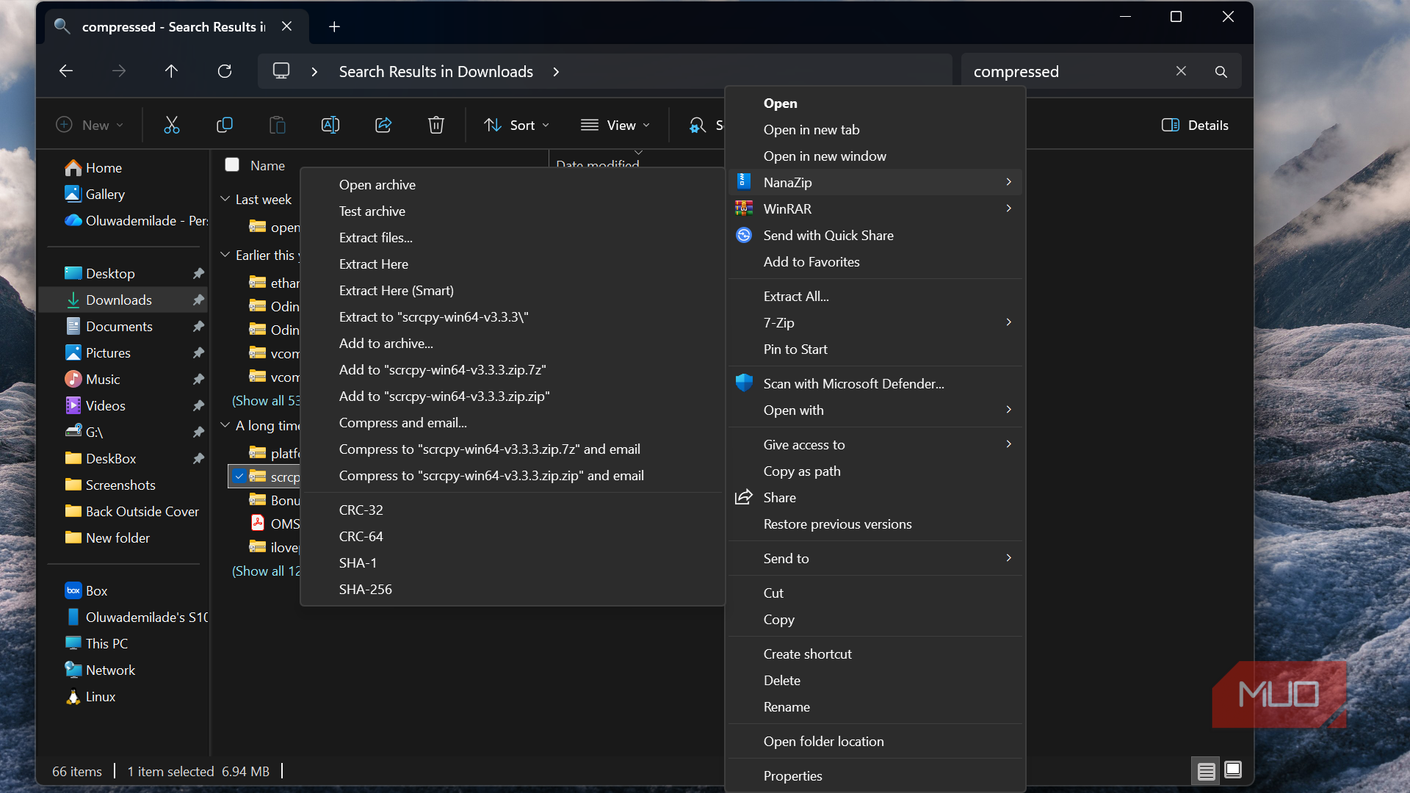Expand the WinRAR submenu
Viewport: 1410px width, 793px height.
coord(875,209)
